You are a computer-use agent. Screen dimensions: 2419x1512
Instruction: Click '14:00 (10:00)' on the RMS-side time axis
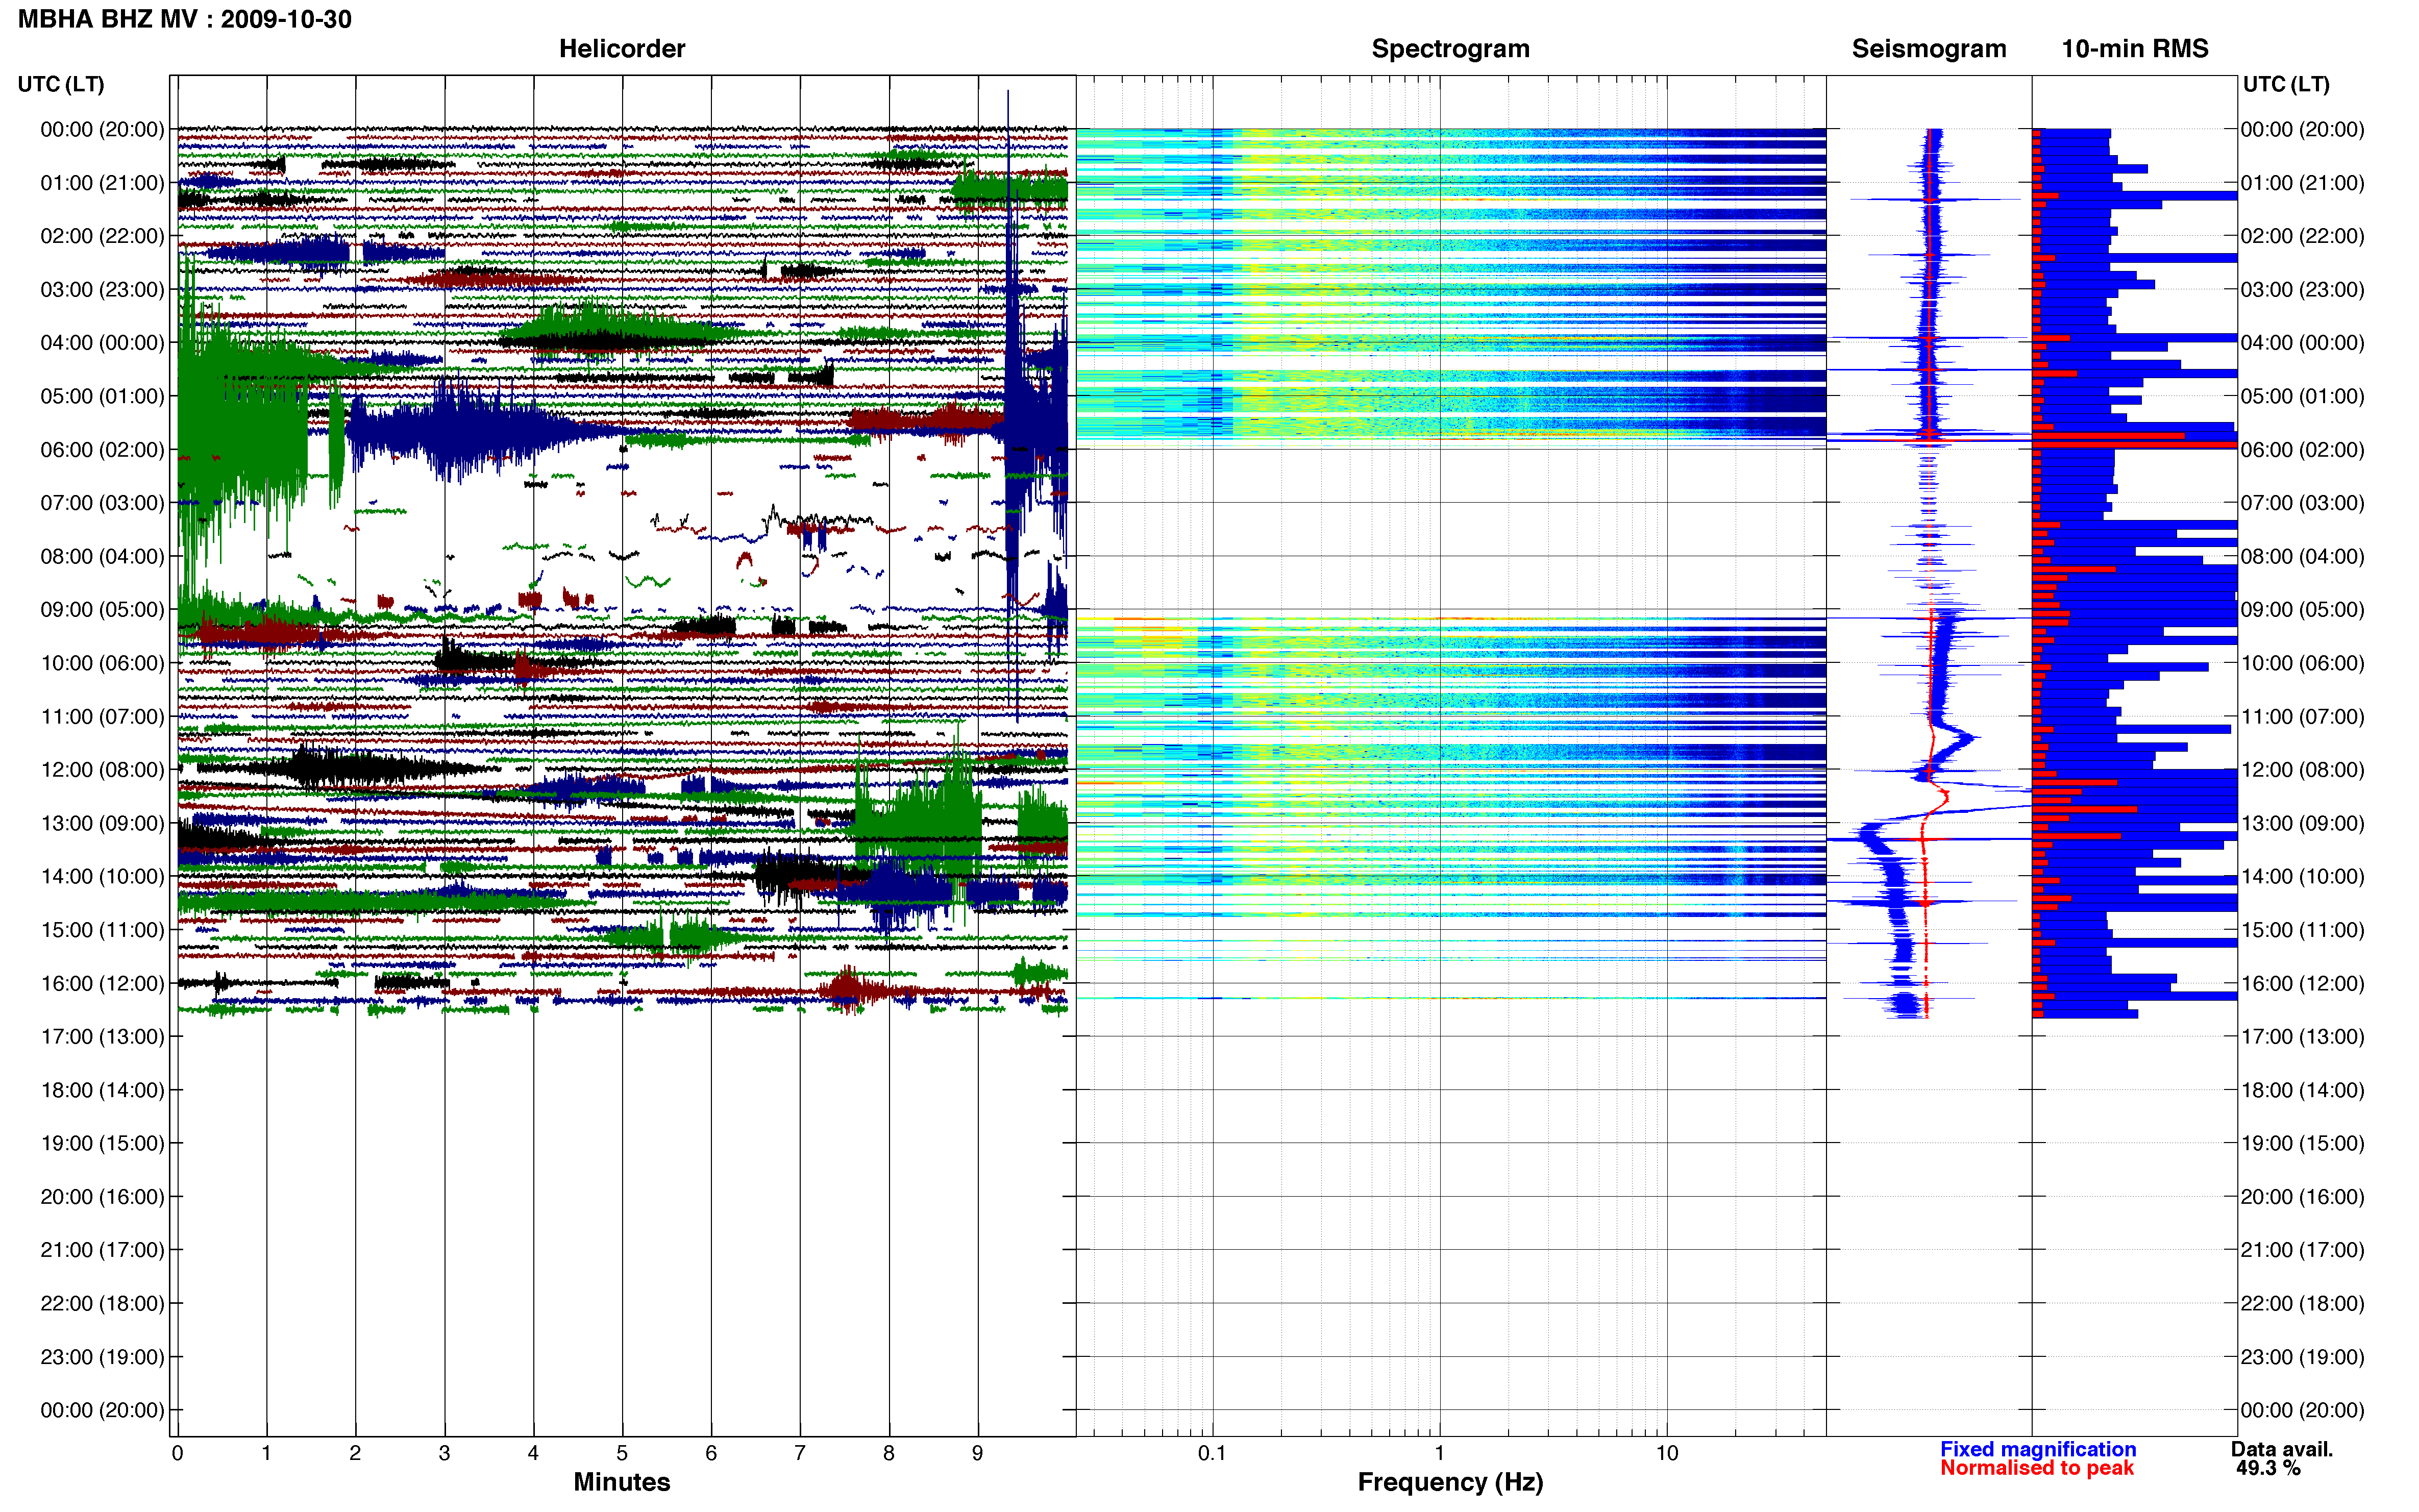[2302, 876]
